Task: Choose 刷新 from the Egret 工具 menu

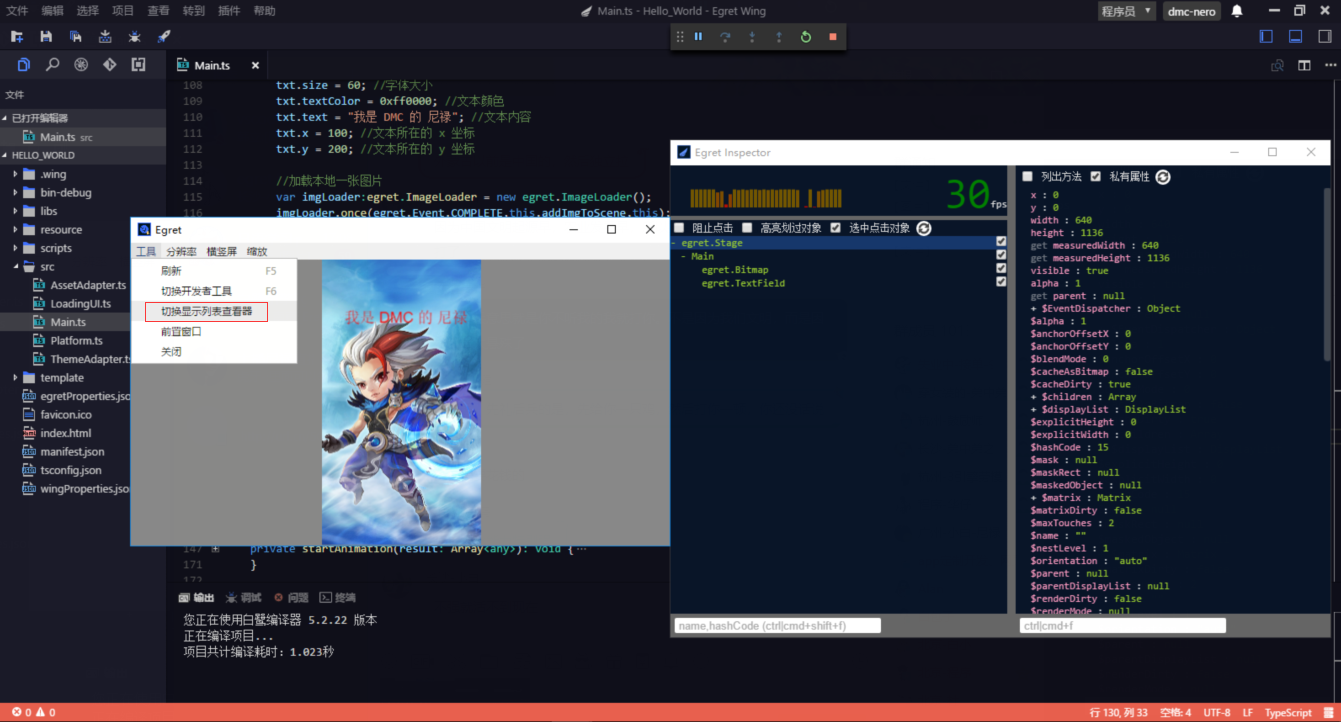Action: point(171,271)
